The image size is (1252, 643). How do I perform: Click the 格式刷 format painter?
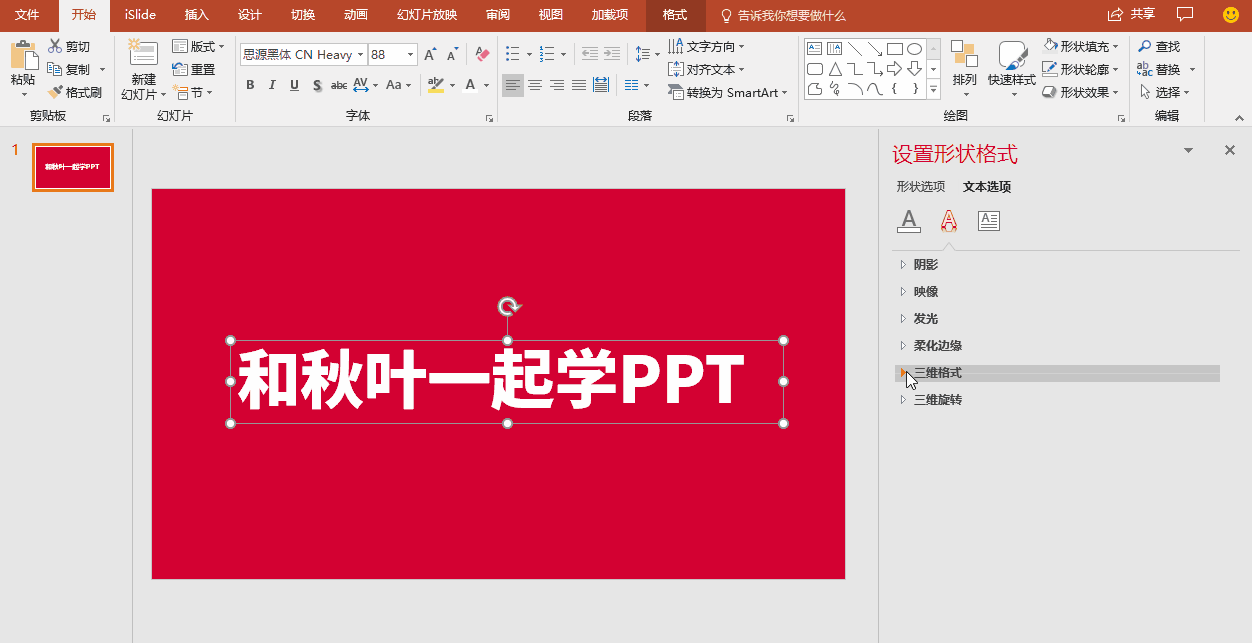click(x=75, y=92)
